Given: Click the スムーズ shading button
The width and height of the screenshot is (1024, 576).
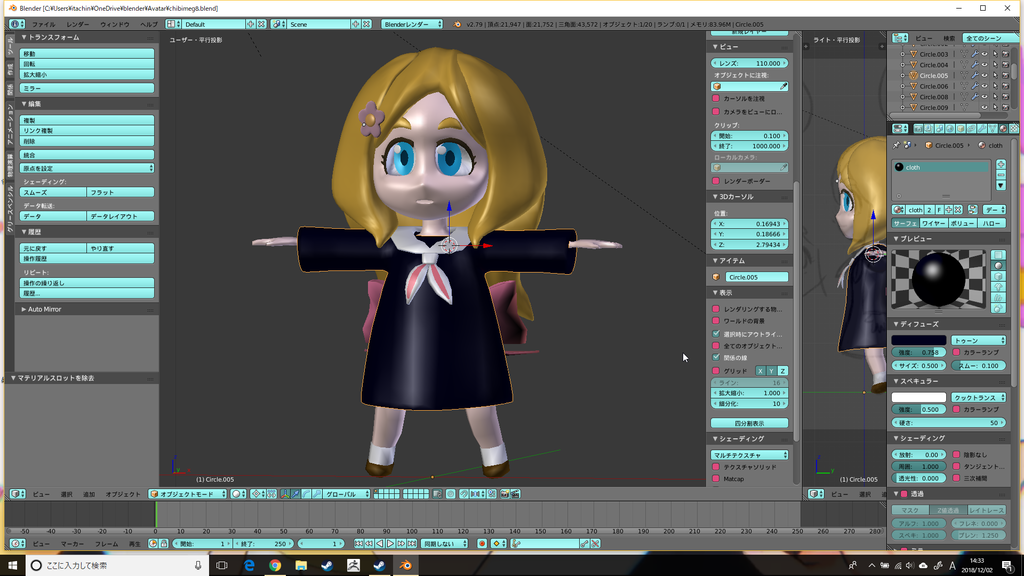Looking at the screenshot, I should [x=53, y=192].
